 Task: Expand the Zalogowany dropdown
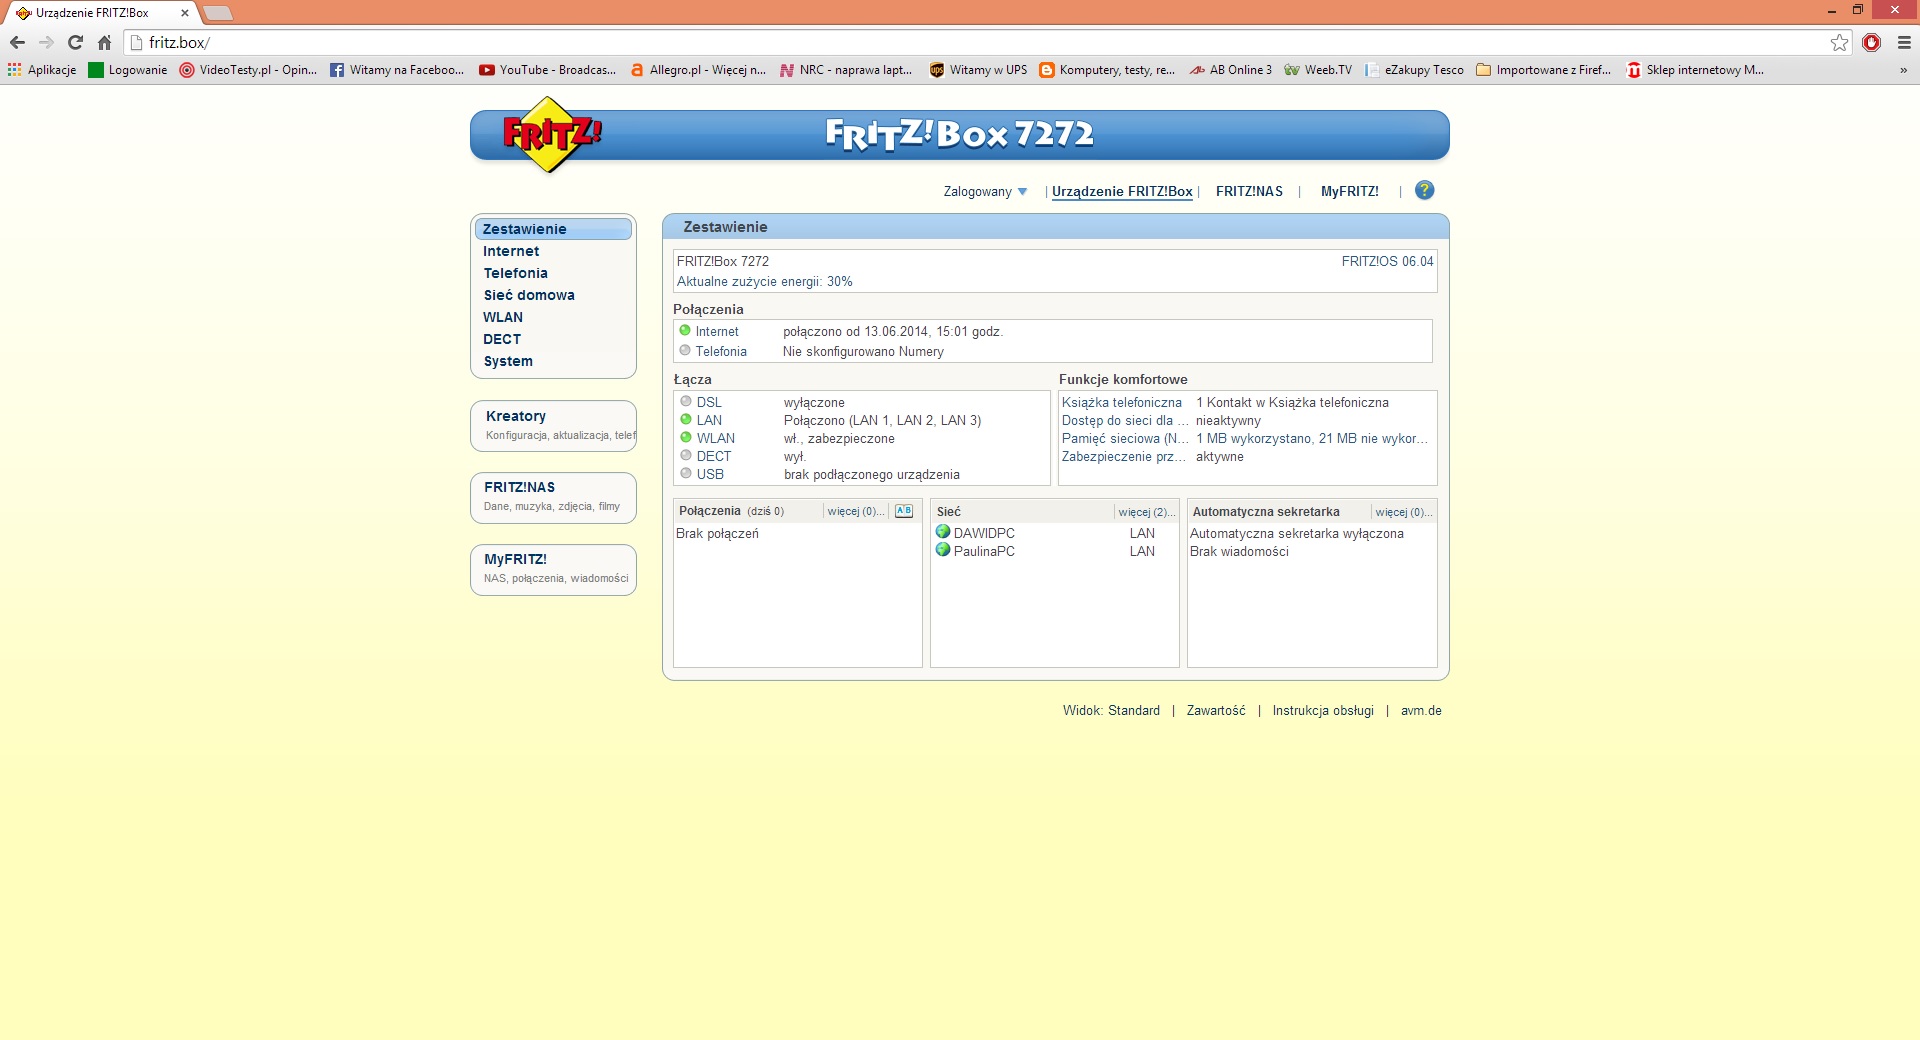984,191
